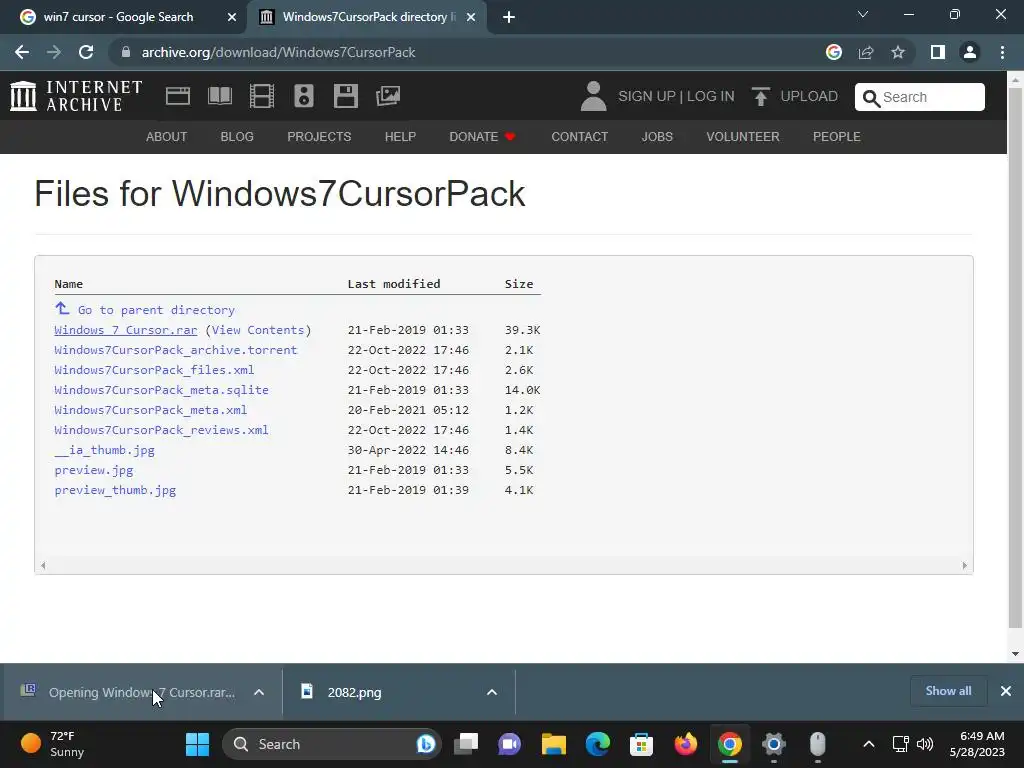Screen dimensions: 1024x768
Task: Open Windows7CursorPack_reviews.xml link
Action: [x=161, y=430]
